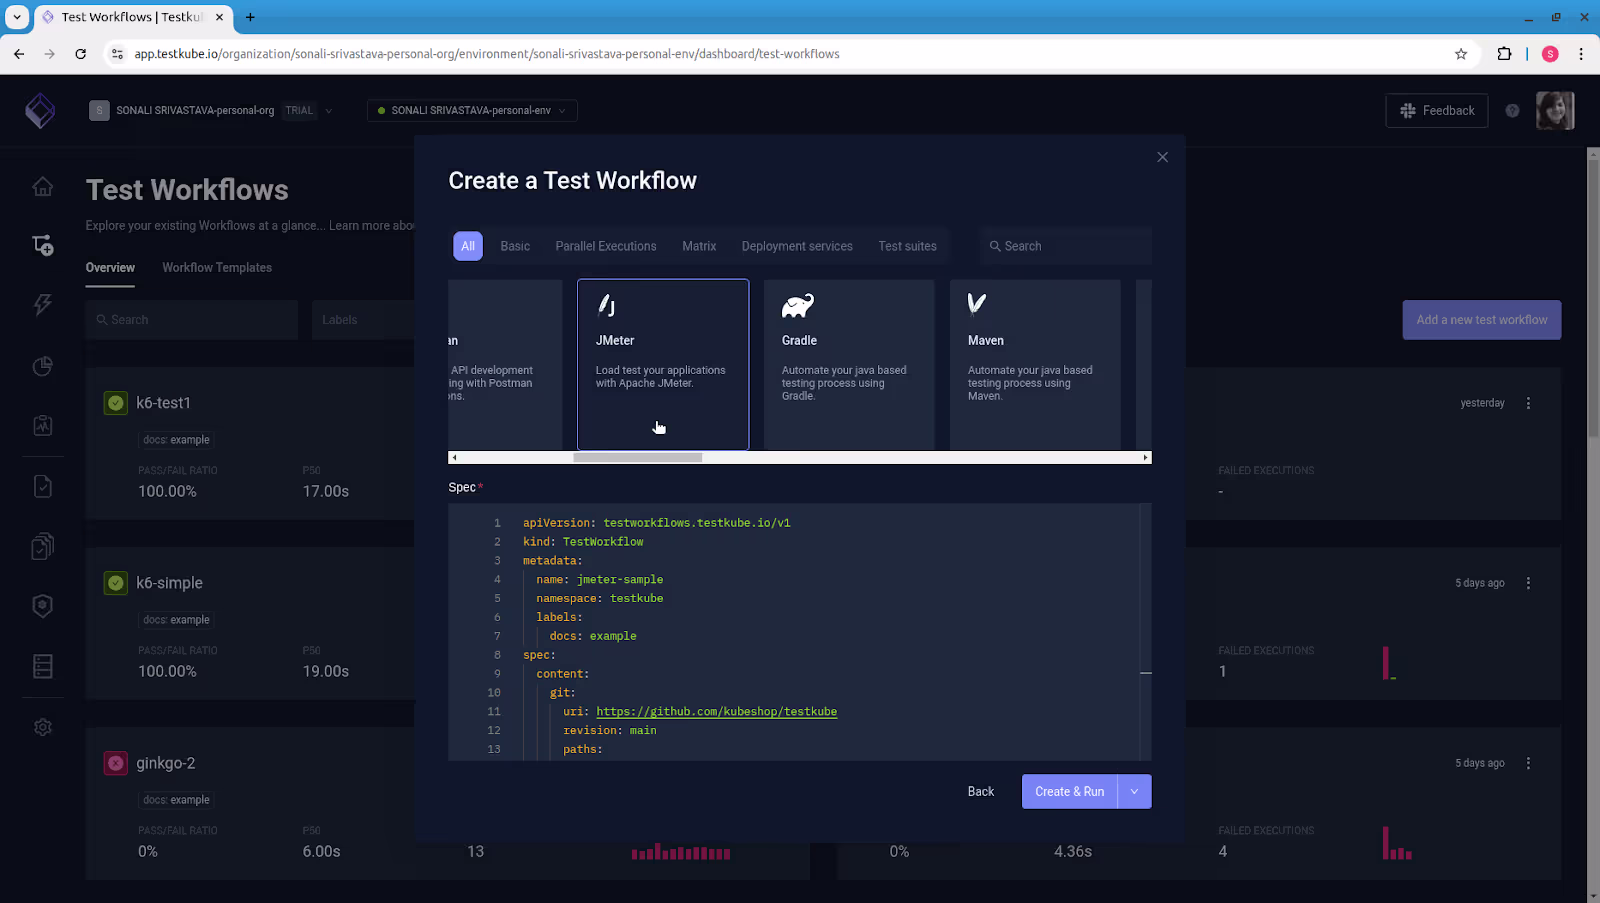
Task: Open the three-dot menu for k6-simple
Action: coord(1528,583)
